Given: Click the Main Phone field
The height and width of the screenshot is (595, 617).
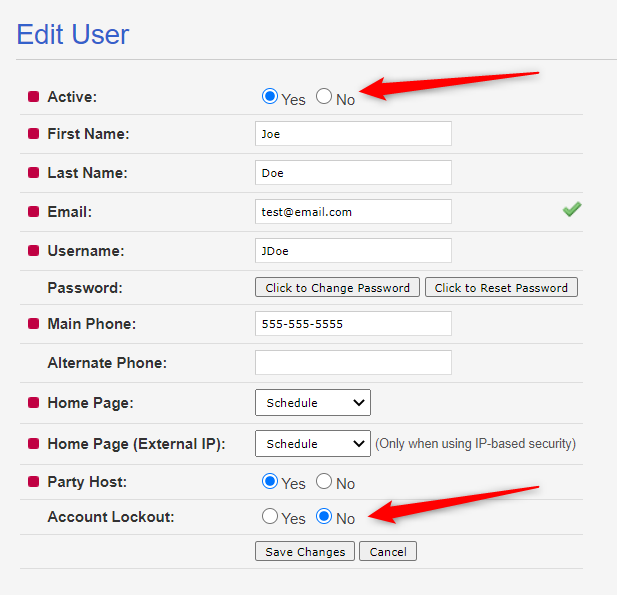Looking at the screenshot, I should tap(353, 323).
